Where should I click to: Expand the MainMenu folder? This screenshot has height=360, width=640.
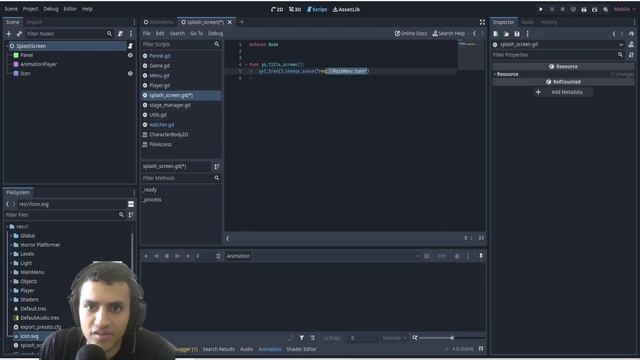11,272
